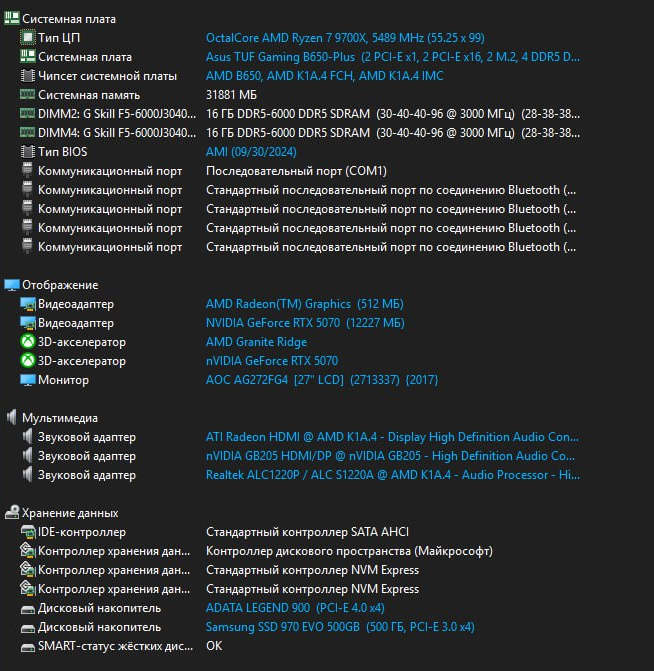Viewport: 654px width, 671px height.
Task: Select the DIMM2: G Skill F5-6000J3040 label
Action: click(x=117, y=114)
